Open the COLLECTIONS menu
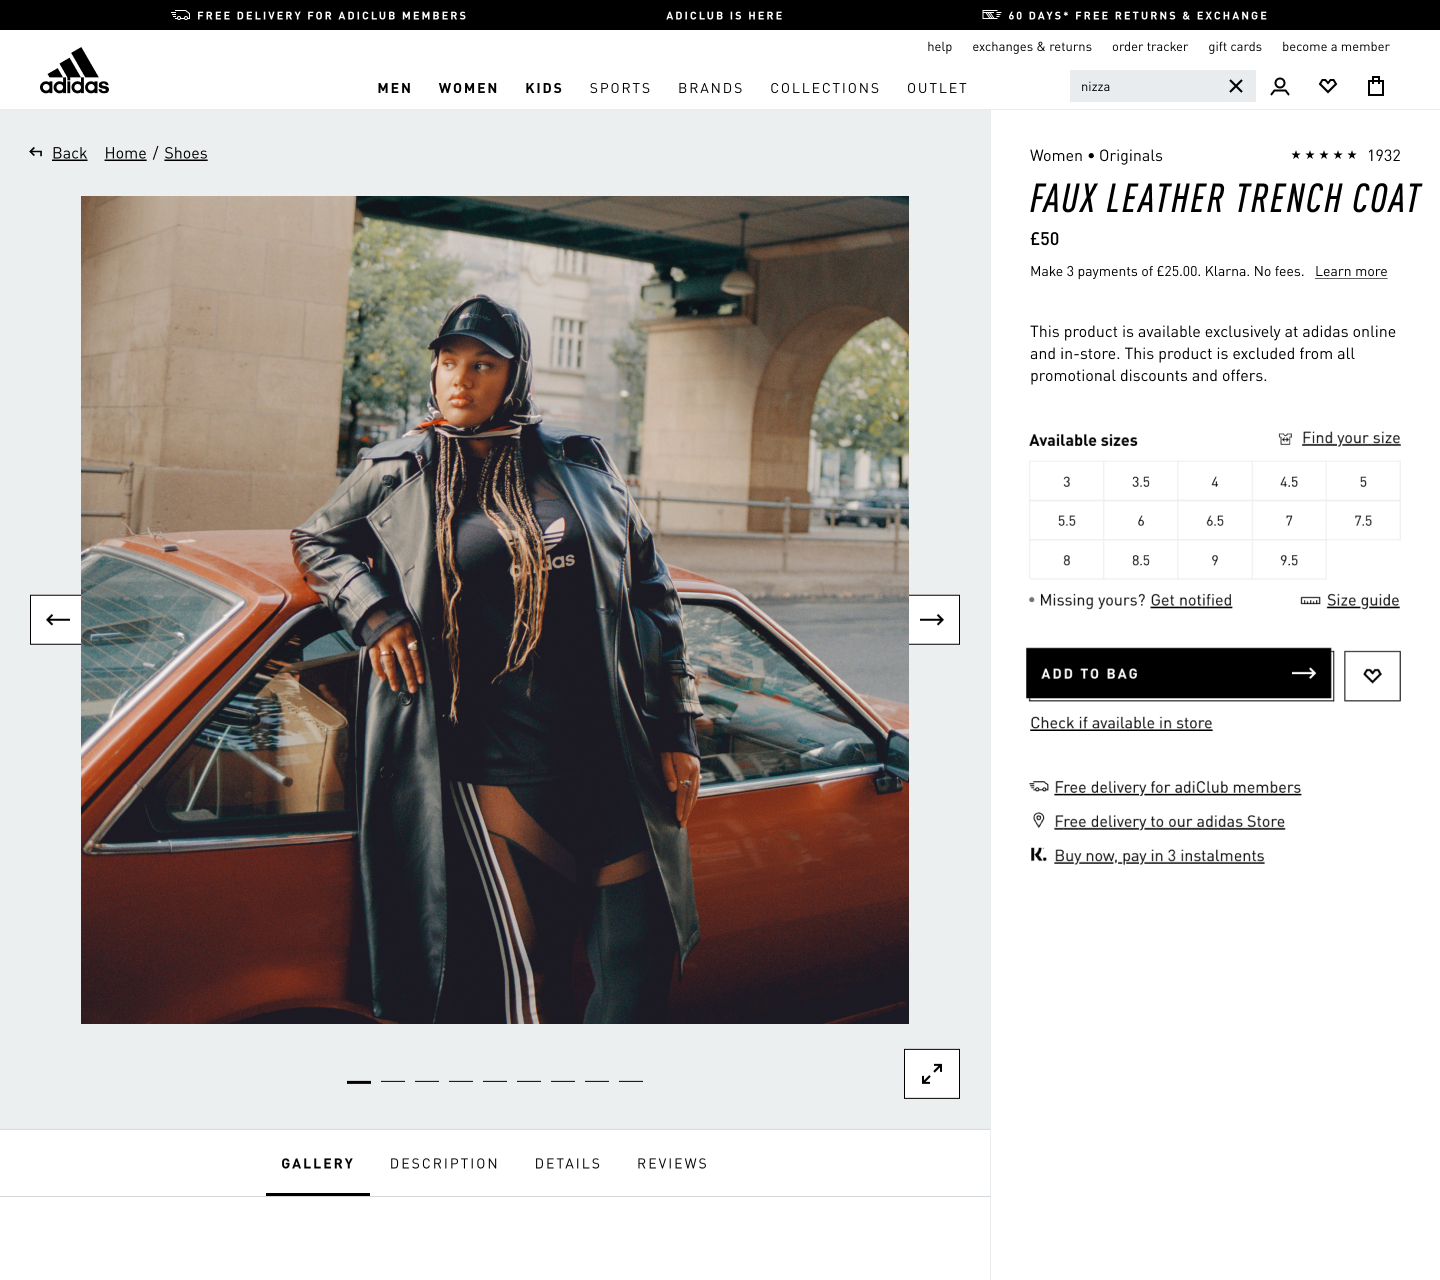1440x1280 pixels. pos(825,88)
